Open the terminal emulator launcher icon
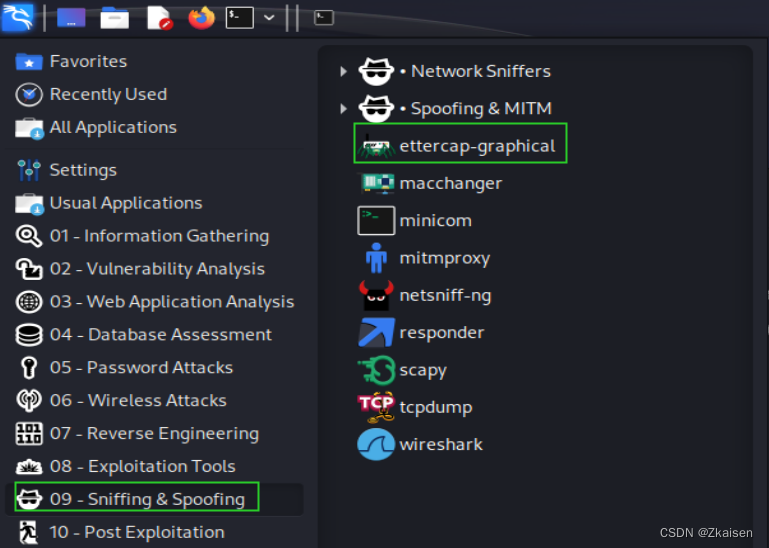The image size is (769, 548). pos(239,18)
